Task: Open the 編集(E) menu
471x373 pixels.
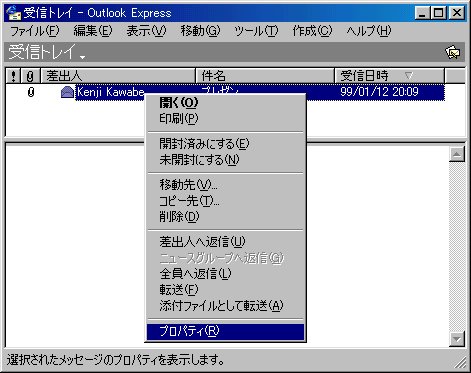Action: (x=93, y=31)
